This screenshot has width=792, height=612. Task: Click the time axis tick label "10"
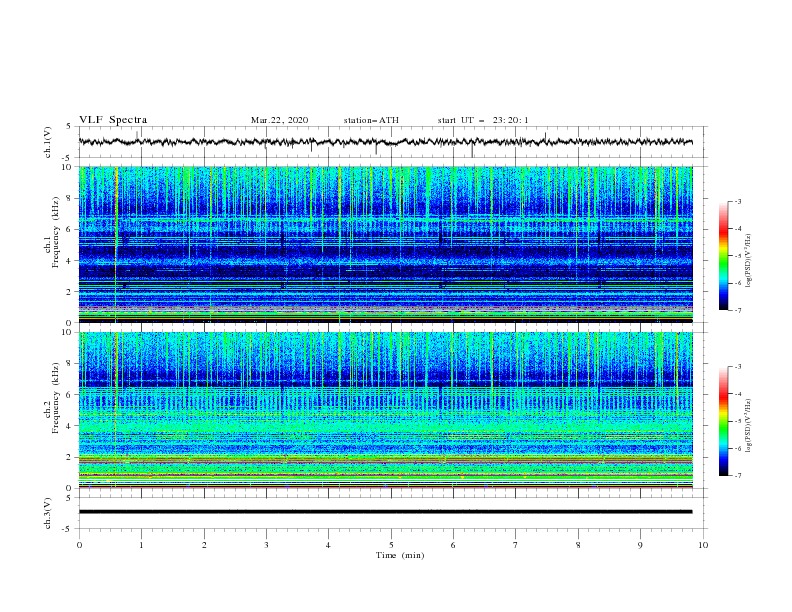pyautogui.click(x=703, y=545)
